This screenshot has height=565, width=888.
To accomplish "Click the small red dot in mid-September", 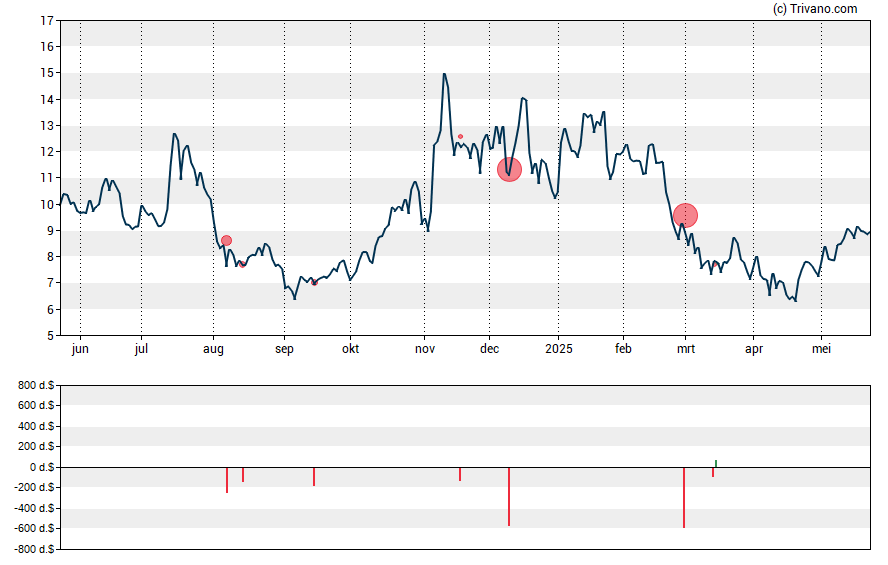I will (315, 282).
